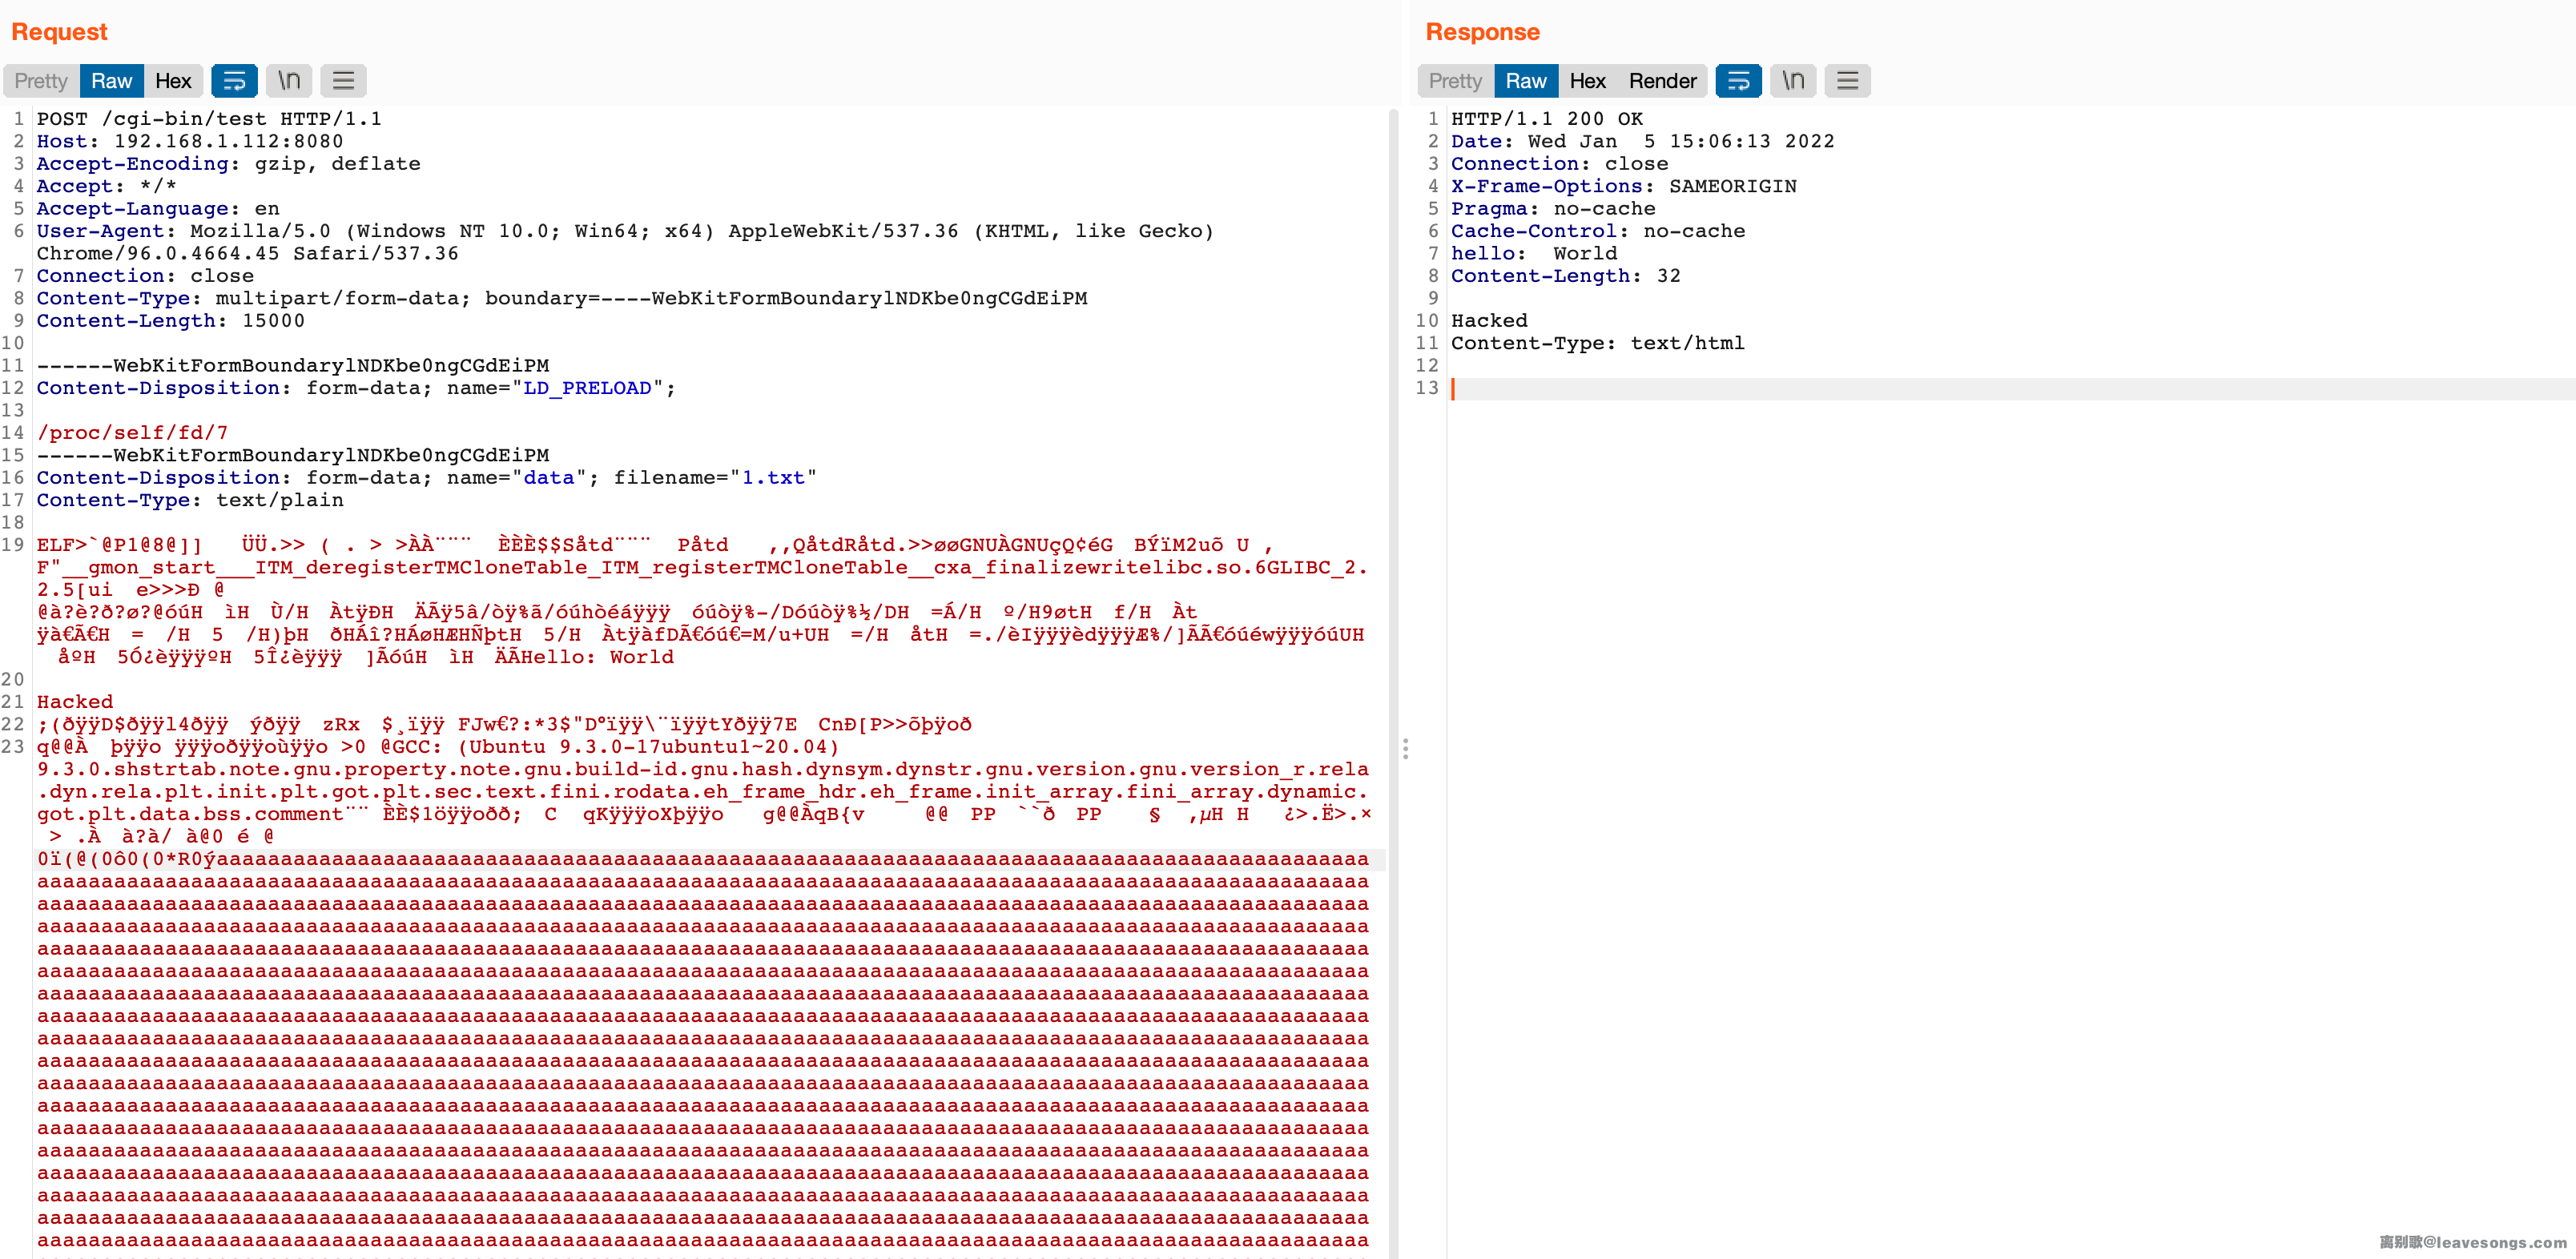Click the divider handle between Request and Response
Screen dimensions: 2576x1259
coord(1405,749)
